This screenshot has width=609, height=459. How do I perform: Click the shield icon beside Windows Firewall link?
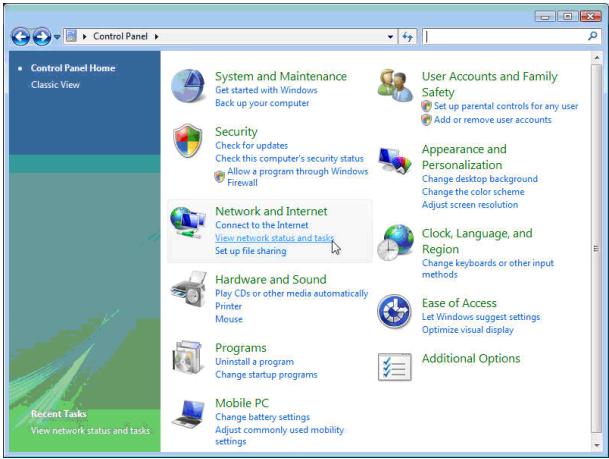click(219, 177)
